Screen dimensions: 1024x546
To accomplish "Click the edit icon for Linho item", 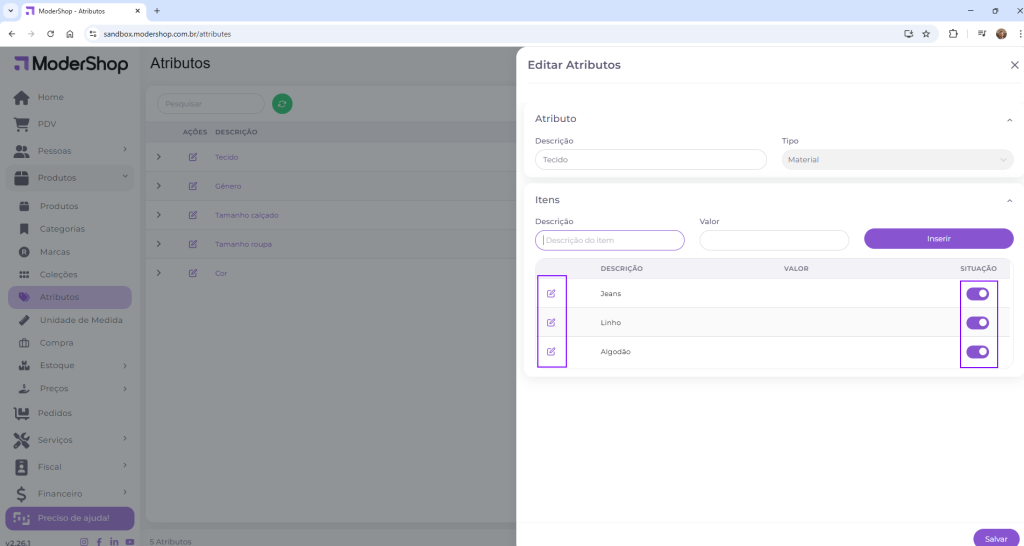I will (x=551, y=323).
